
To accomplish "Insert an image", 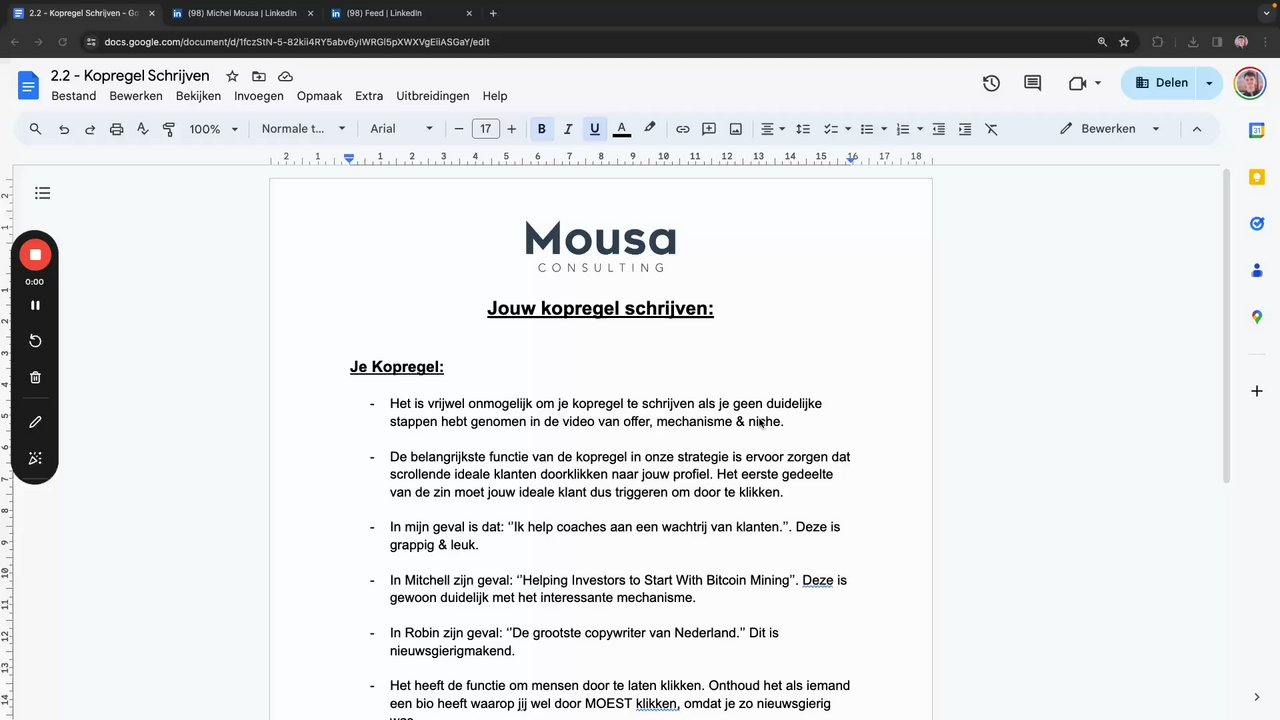I will click(736, 129).
